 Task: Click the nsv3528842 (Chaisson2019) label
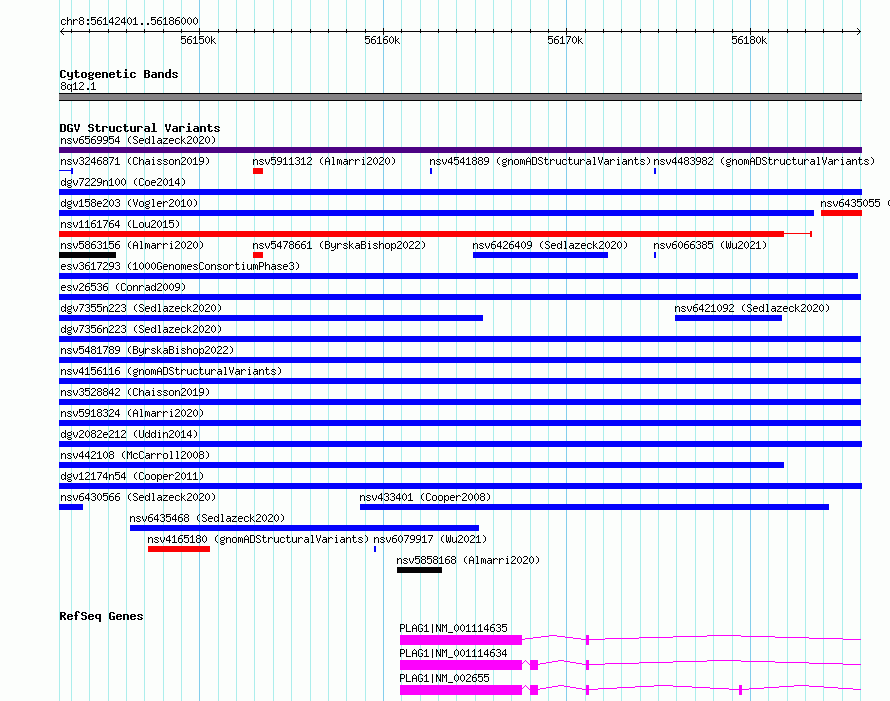(135, 392)
